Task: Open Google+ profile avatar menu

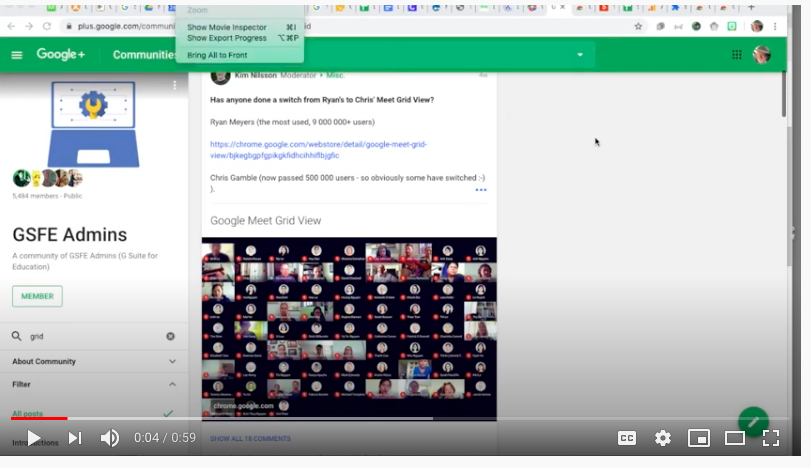Action: tap(762, 54)
